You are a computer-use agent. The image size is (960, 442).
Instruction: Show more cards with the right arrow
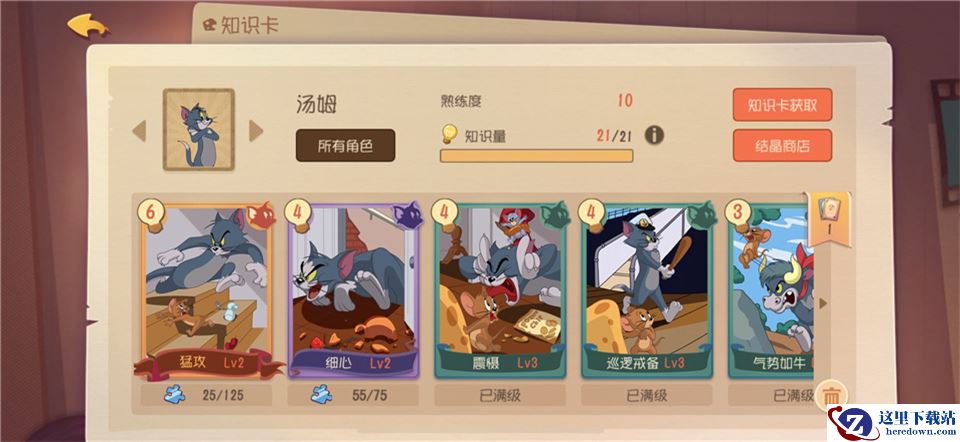click(x=823, y=304)
